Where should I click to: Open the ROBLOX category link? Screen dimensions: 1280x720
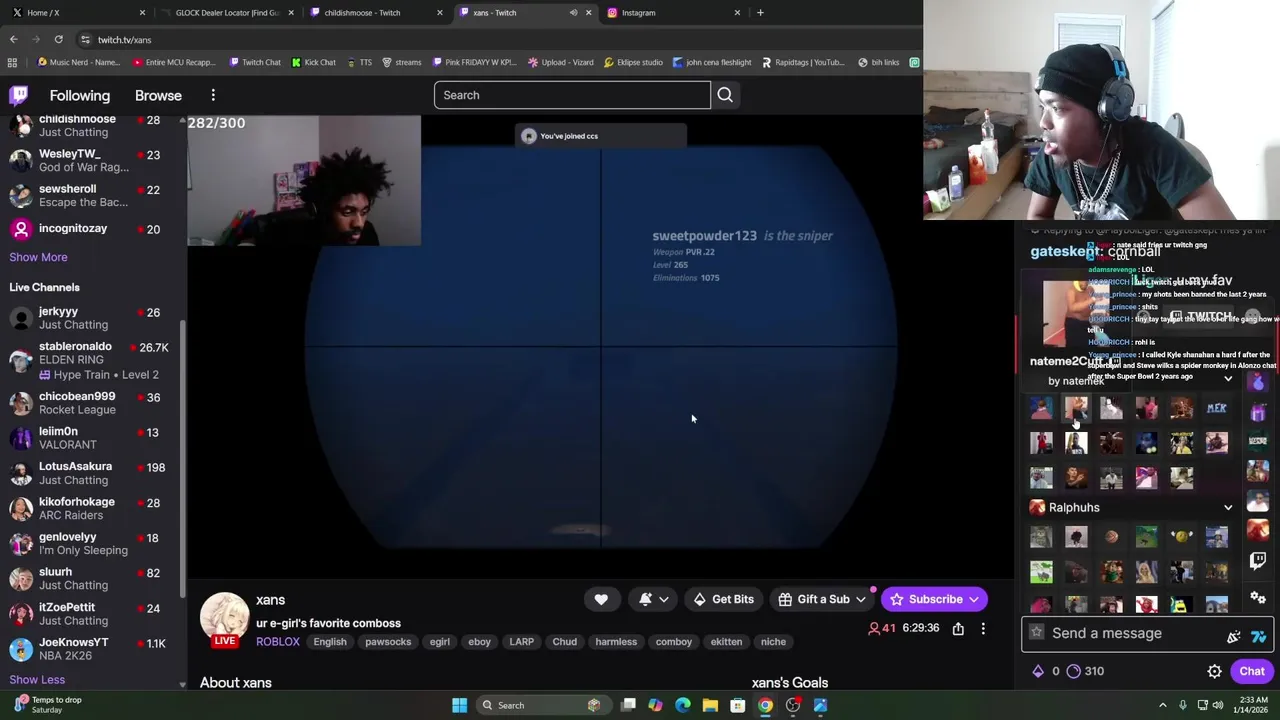pyautogui.click(x=277, y=642)
